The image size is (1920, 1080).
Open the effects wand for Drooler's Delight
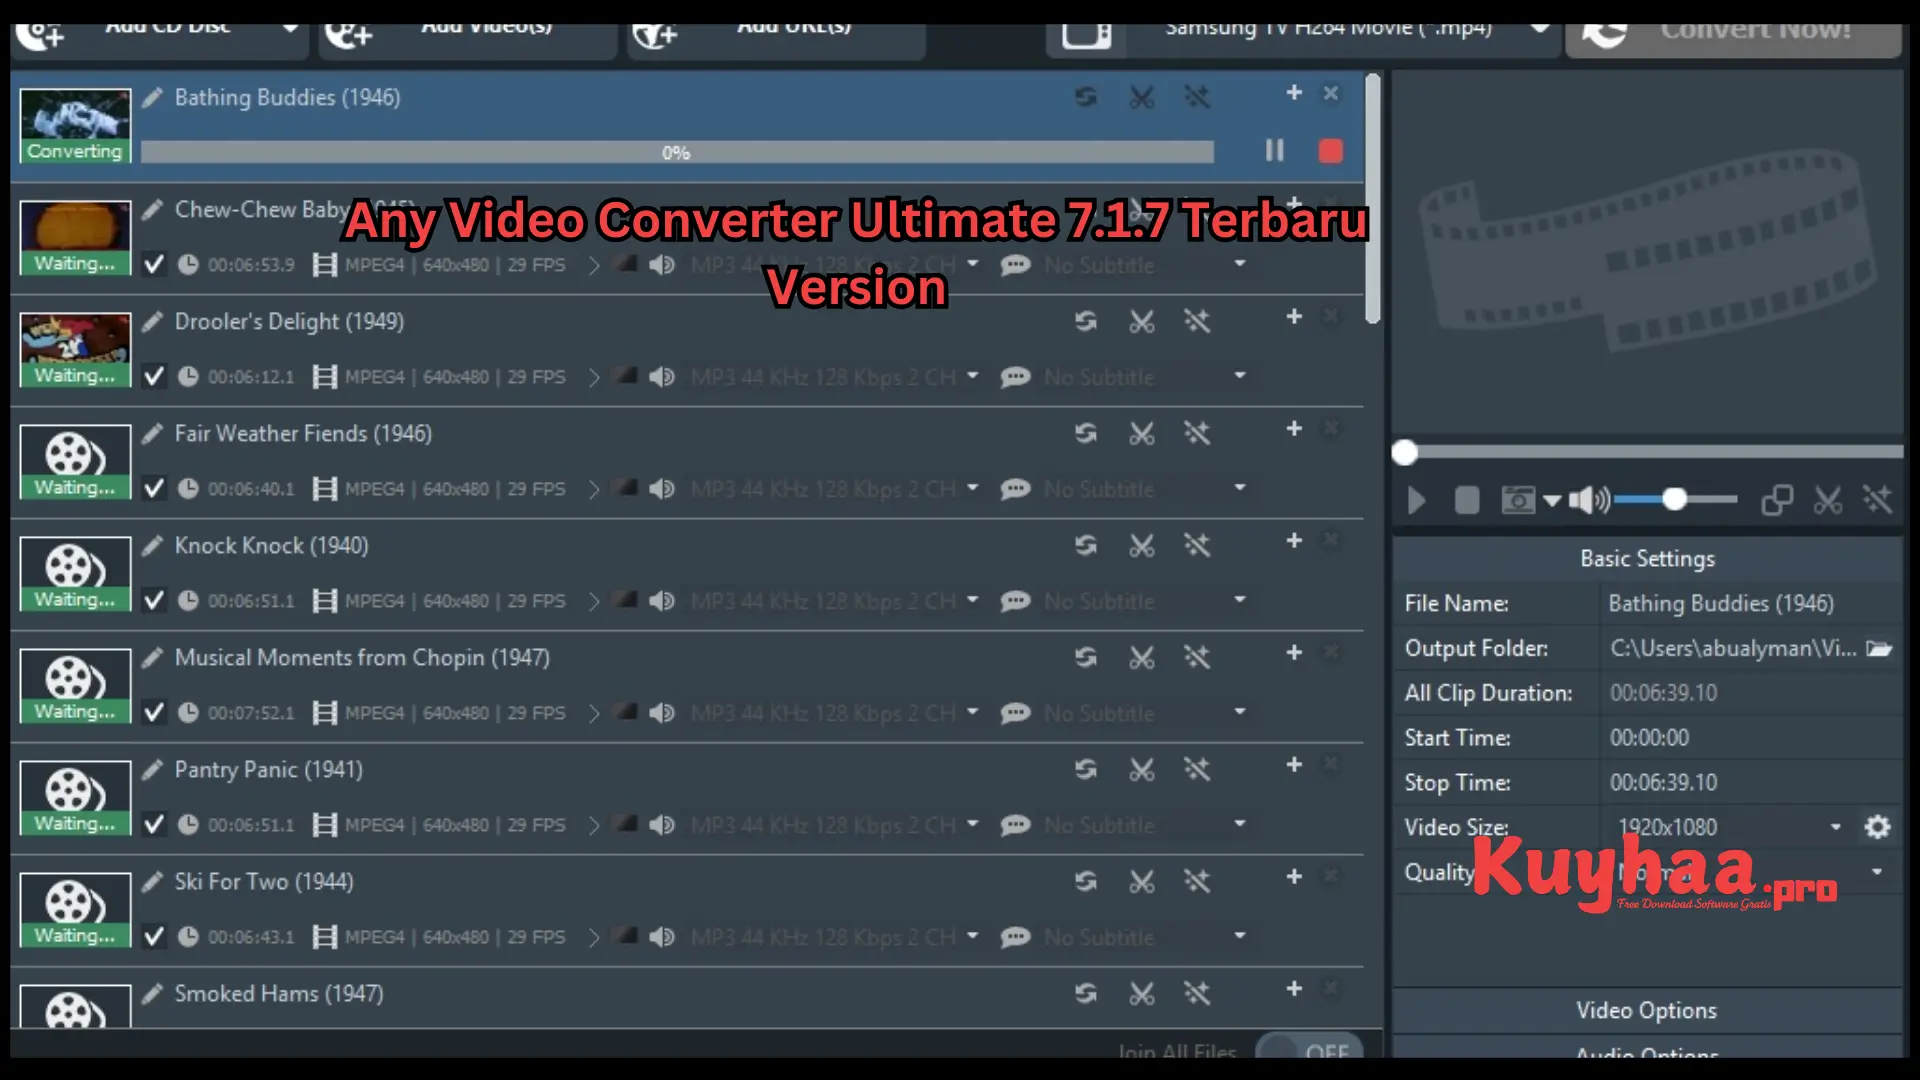click(x=1197, y=321)
